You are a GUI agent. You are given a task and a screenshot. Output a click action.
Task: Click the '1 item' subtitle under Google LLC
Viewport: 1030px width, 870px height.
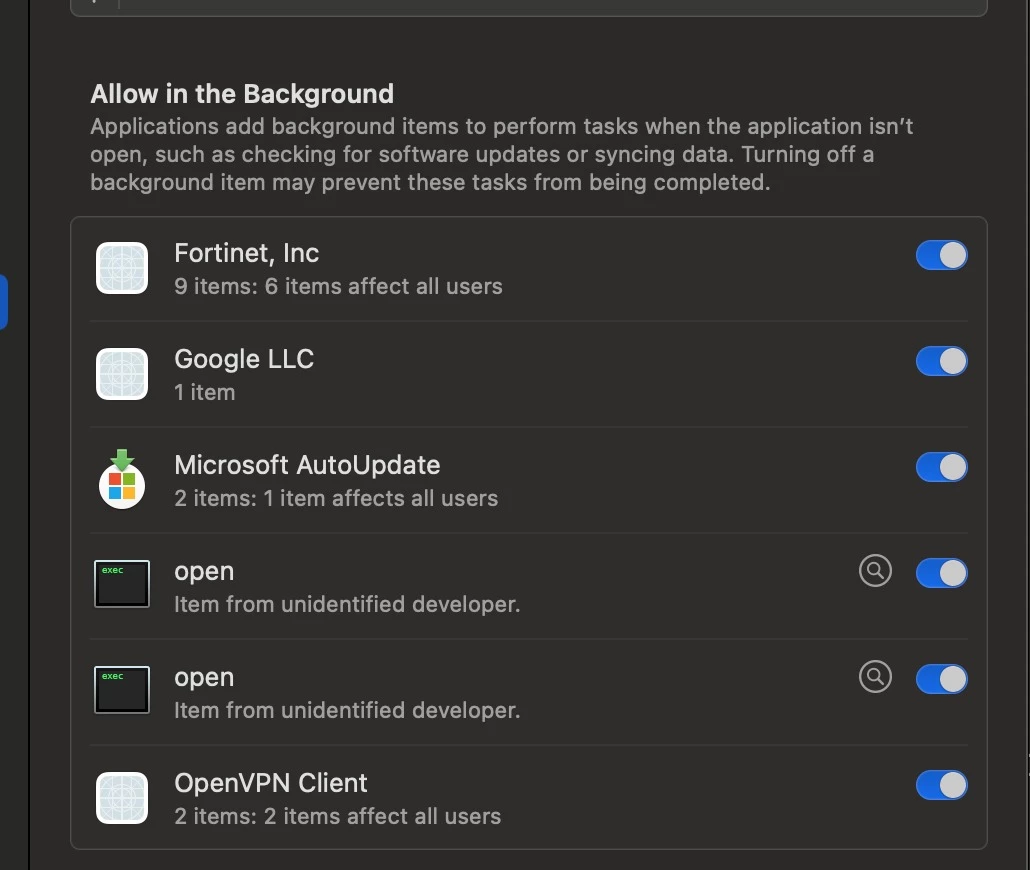click(x=204, y=392)
